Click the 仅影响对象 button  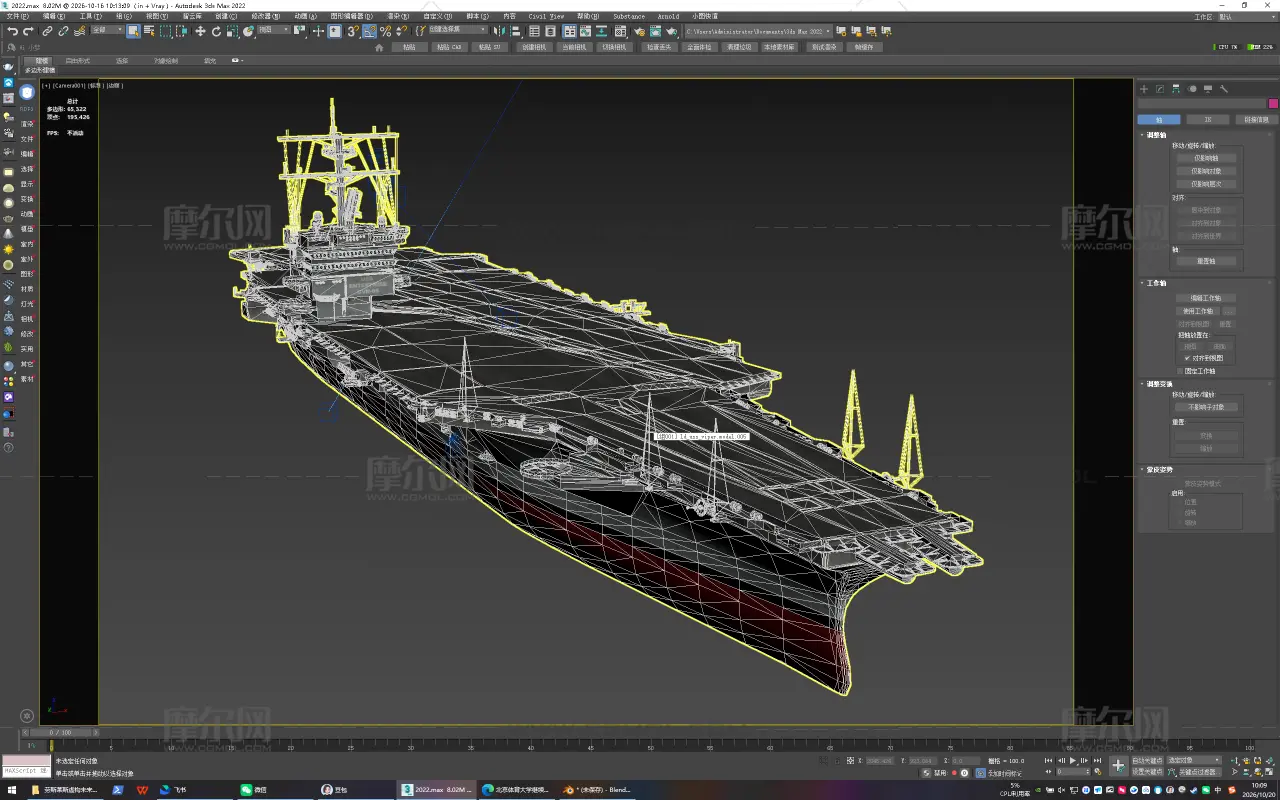pyautogui.click(x=1206, y=171)
